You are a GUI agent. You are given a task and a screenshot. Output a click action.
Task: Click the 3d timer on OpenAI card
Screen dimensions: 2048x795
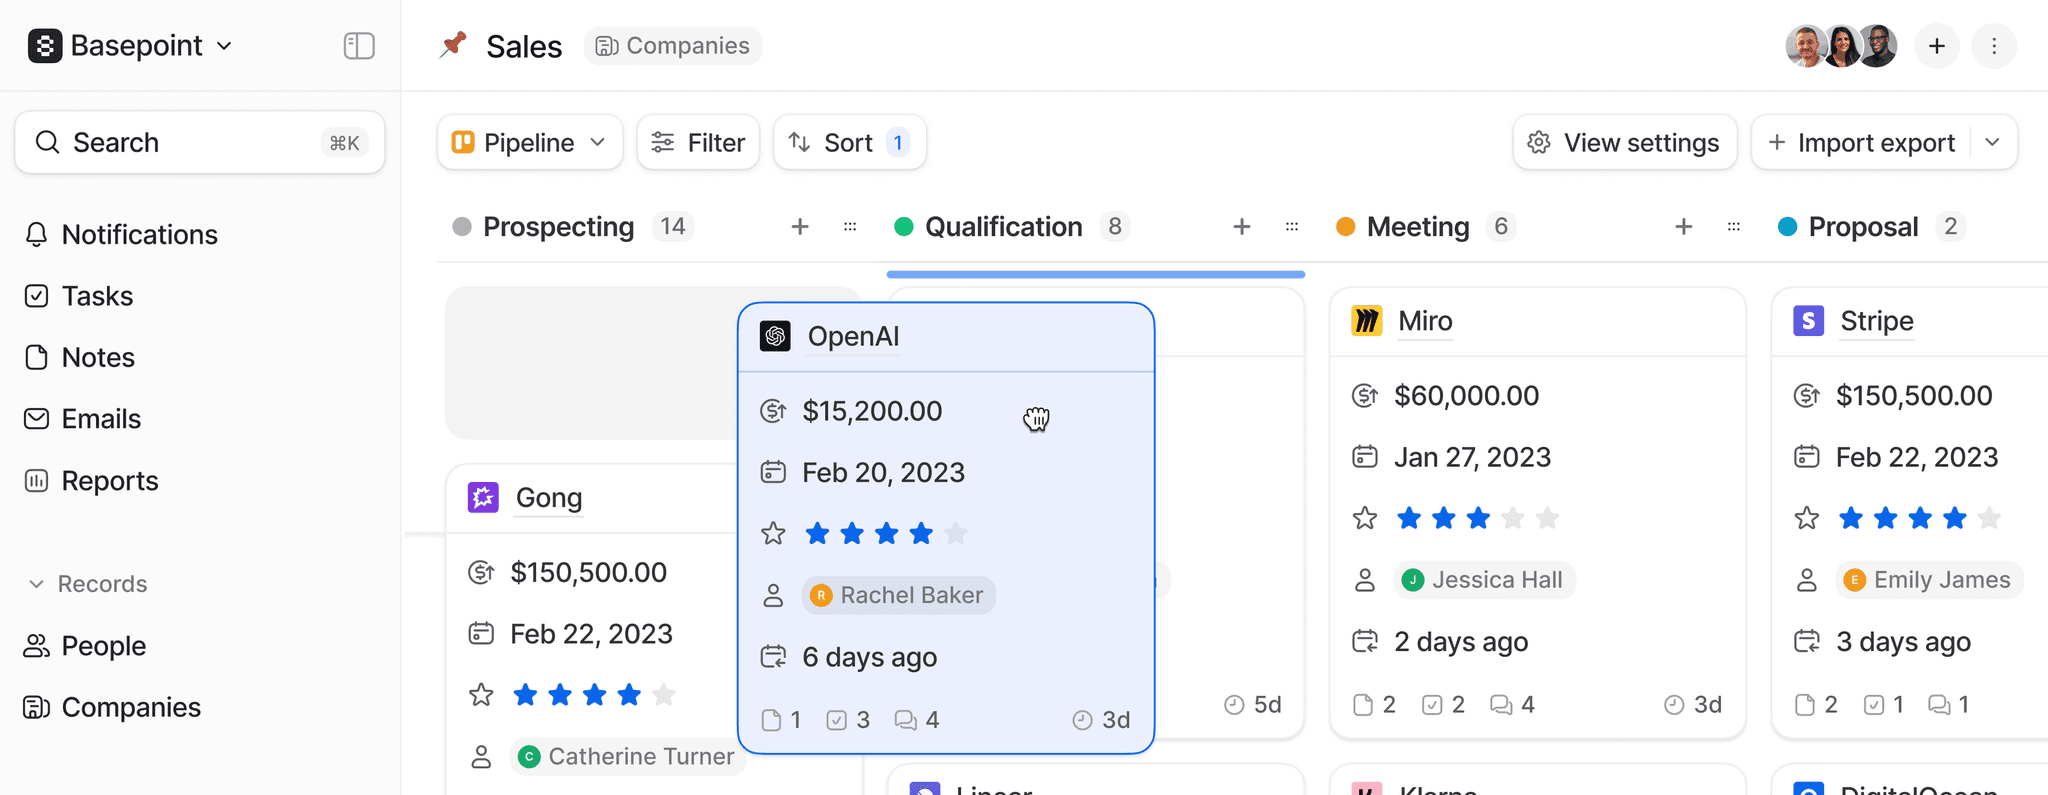(1101, 720)
